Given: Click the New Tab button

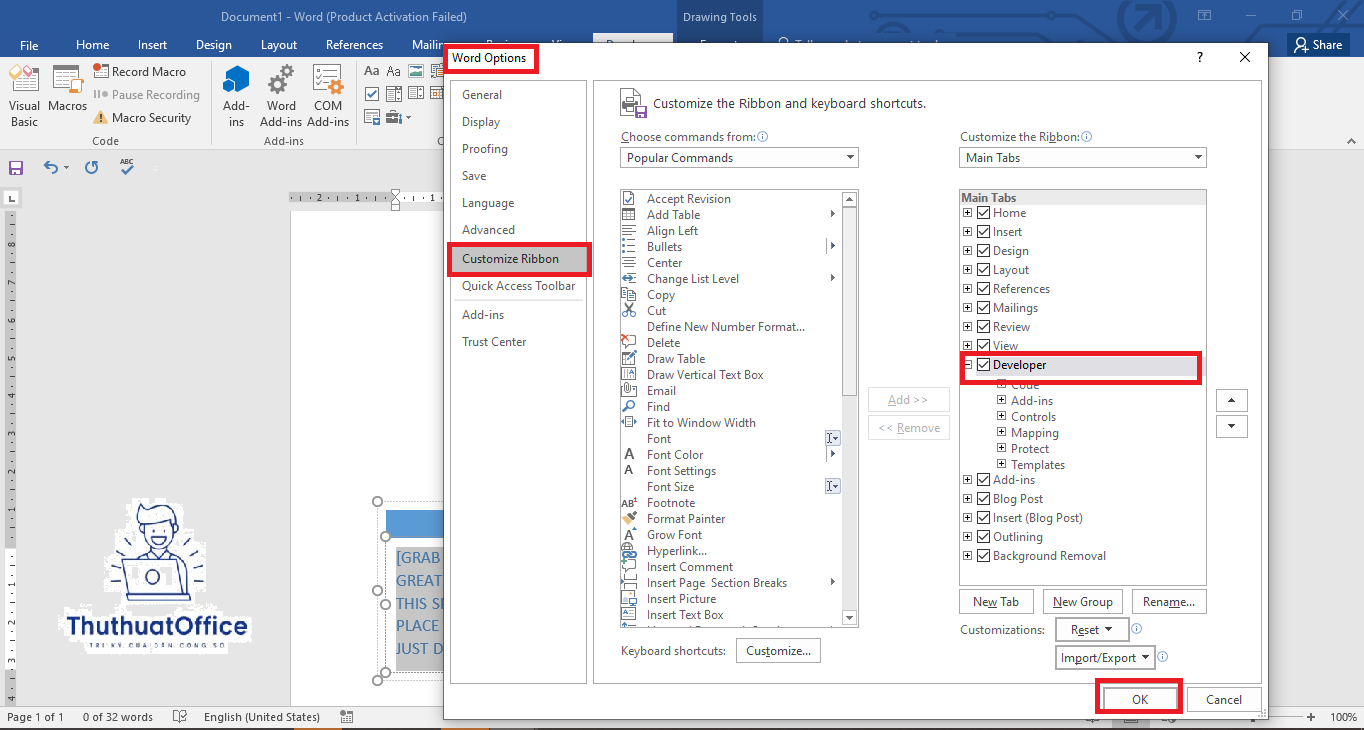Looking at the screenshot, I should coord(996,602).
